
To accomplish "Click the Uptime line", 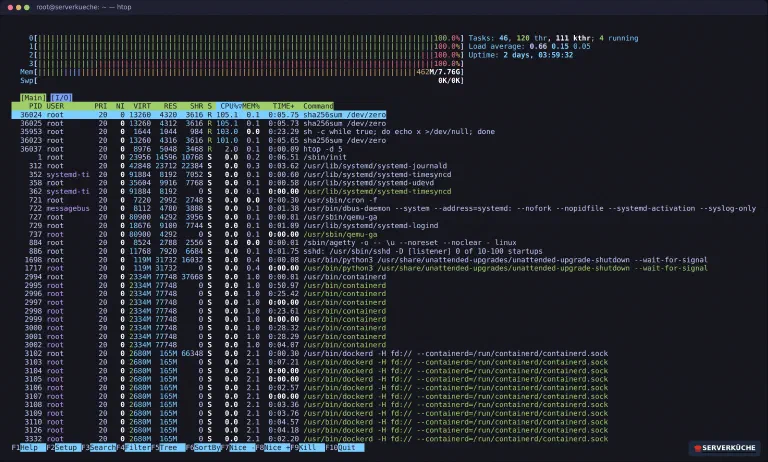I will (x=520, y=55).
